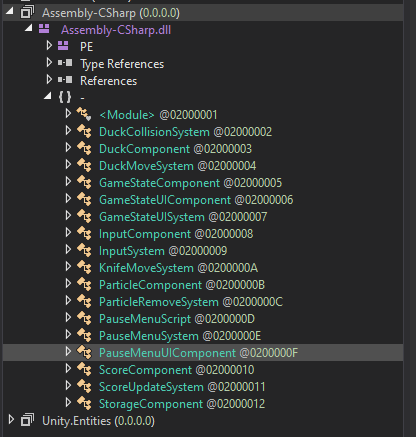Screen dimensions: 416x437
Task: Select the ScoreUpdateSystem entry
Action: click(x=182, y=387)
